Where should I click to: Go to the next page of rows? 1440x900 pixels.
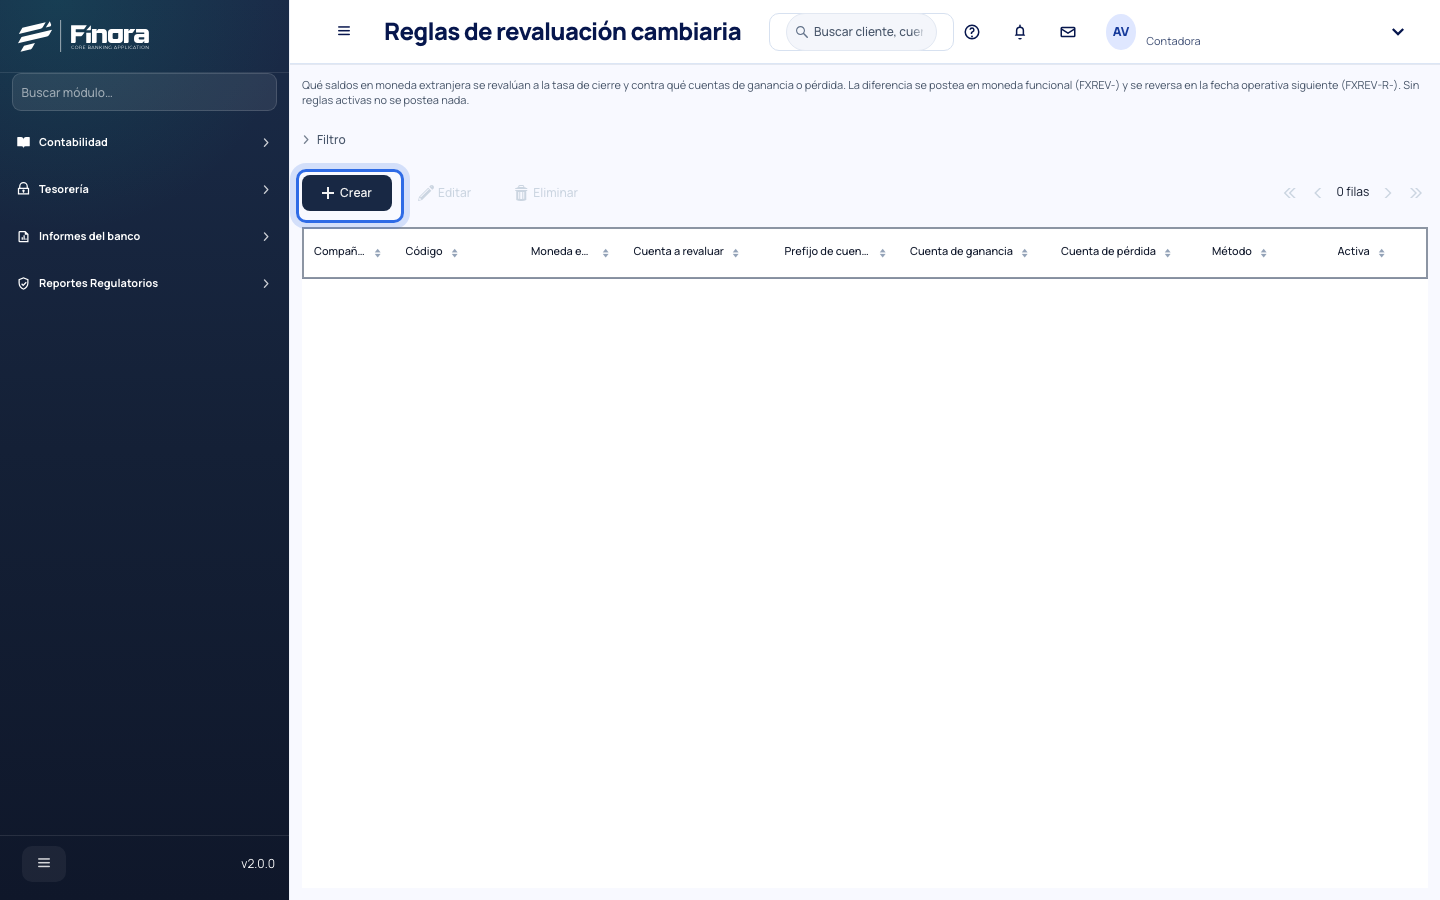(x=1388, y=193)
